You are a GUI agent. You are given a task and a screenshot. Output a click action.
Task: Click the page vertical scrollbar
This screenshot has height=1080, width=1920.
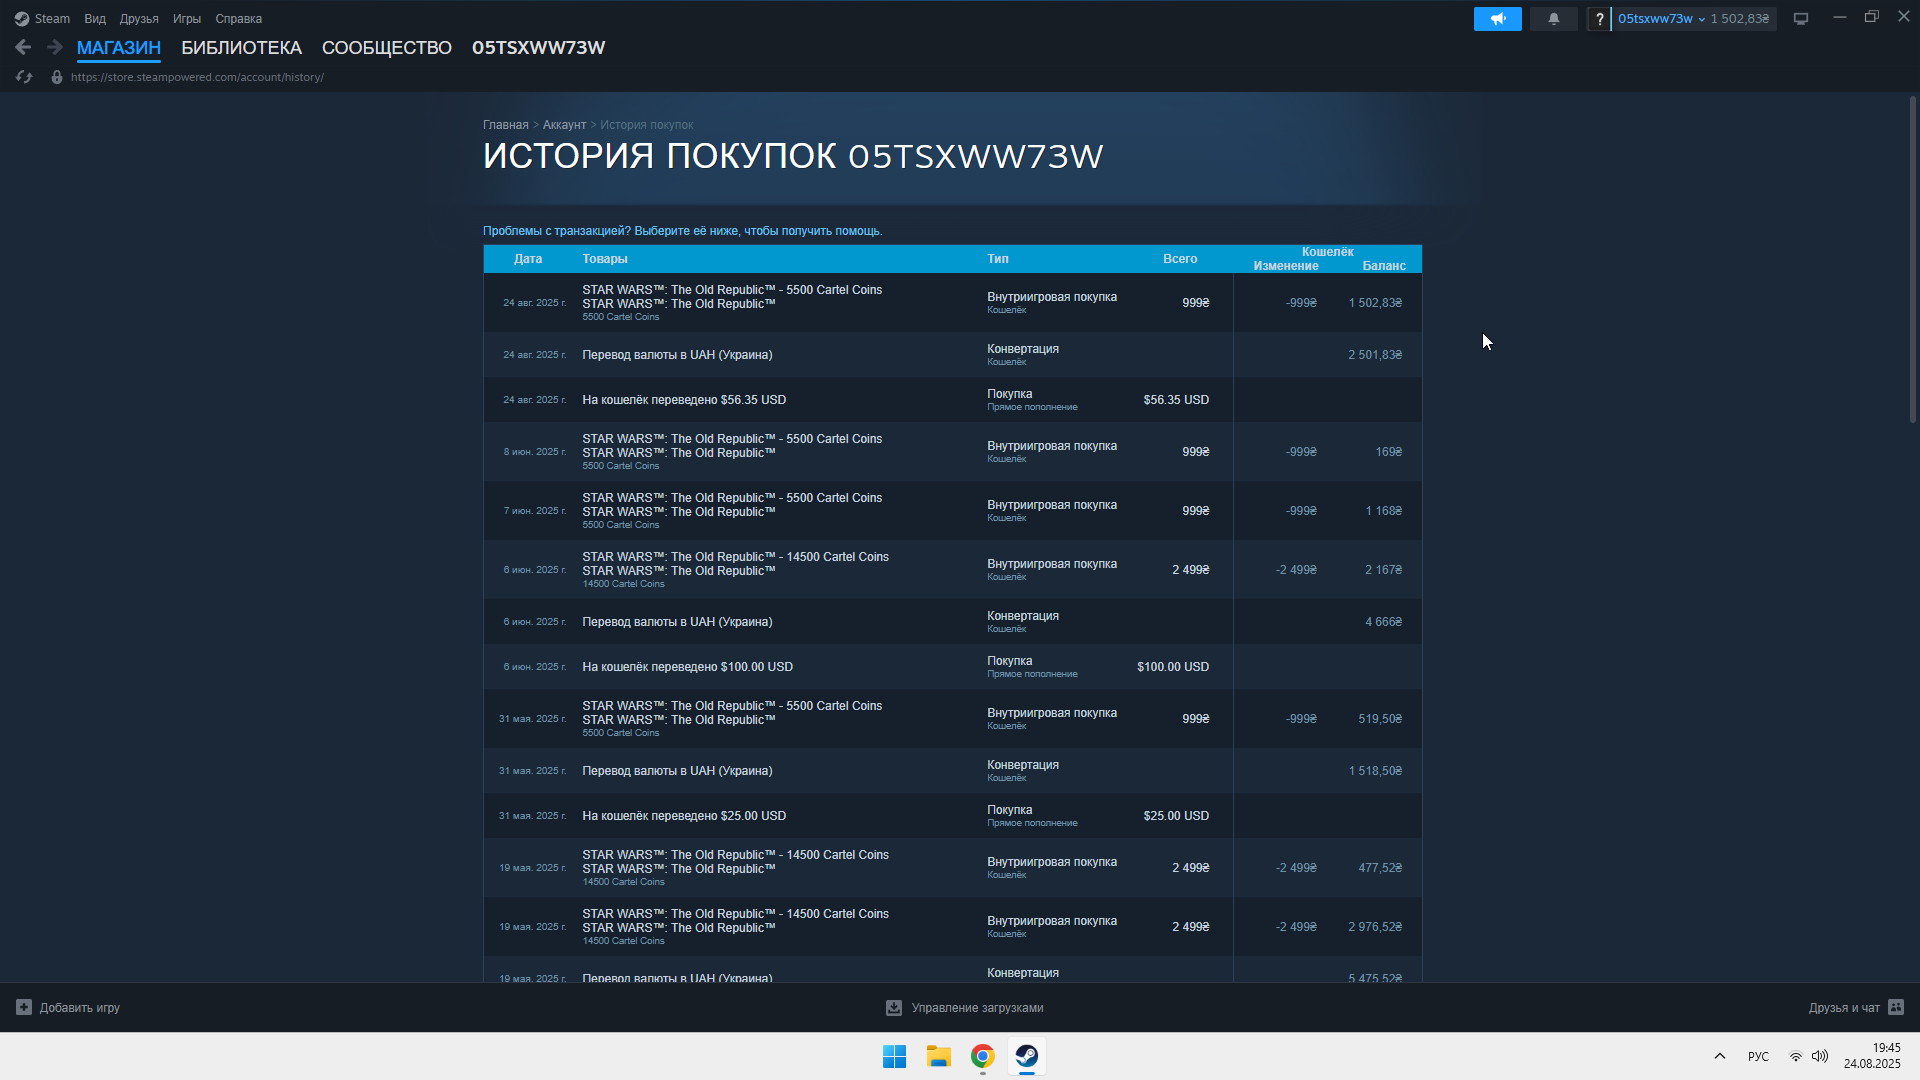tap(1912, 260)
